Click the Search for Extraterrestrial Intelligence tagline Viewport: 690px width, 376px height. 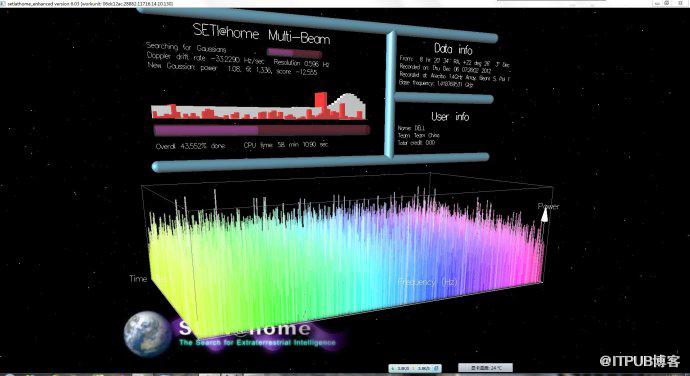257,343
